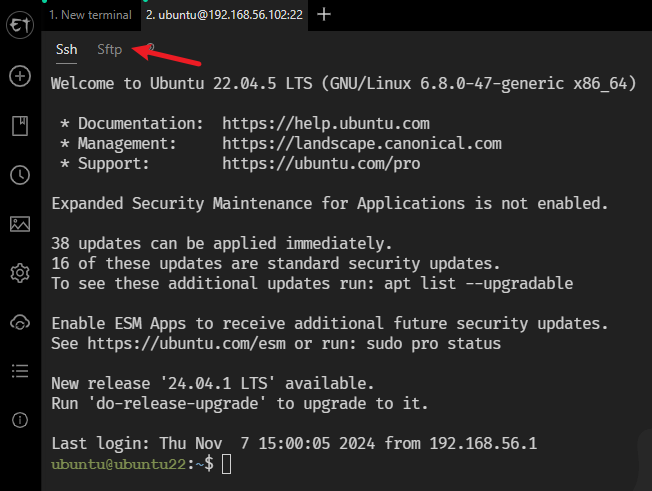The width and height of the screenshot is (652, 491).
Task: Click the 'Last login: Thu Nov 7' line
Action: coord(294,444)
